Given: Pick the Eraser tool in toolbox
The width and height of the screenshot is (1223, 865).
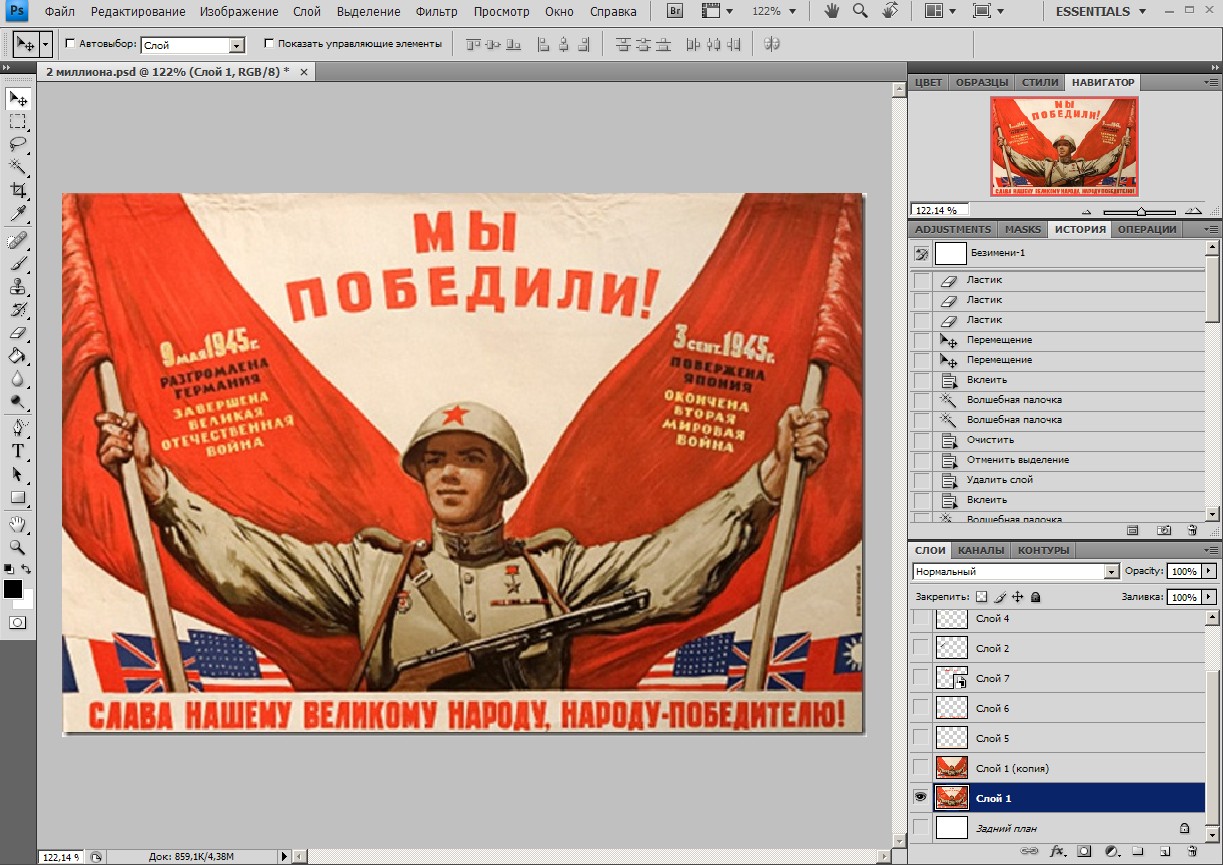Looking at the screenshot, I should click(18, 333).
